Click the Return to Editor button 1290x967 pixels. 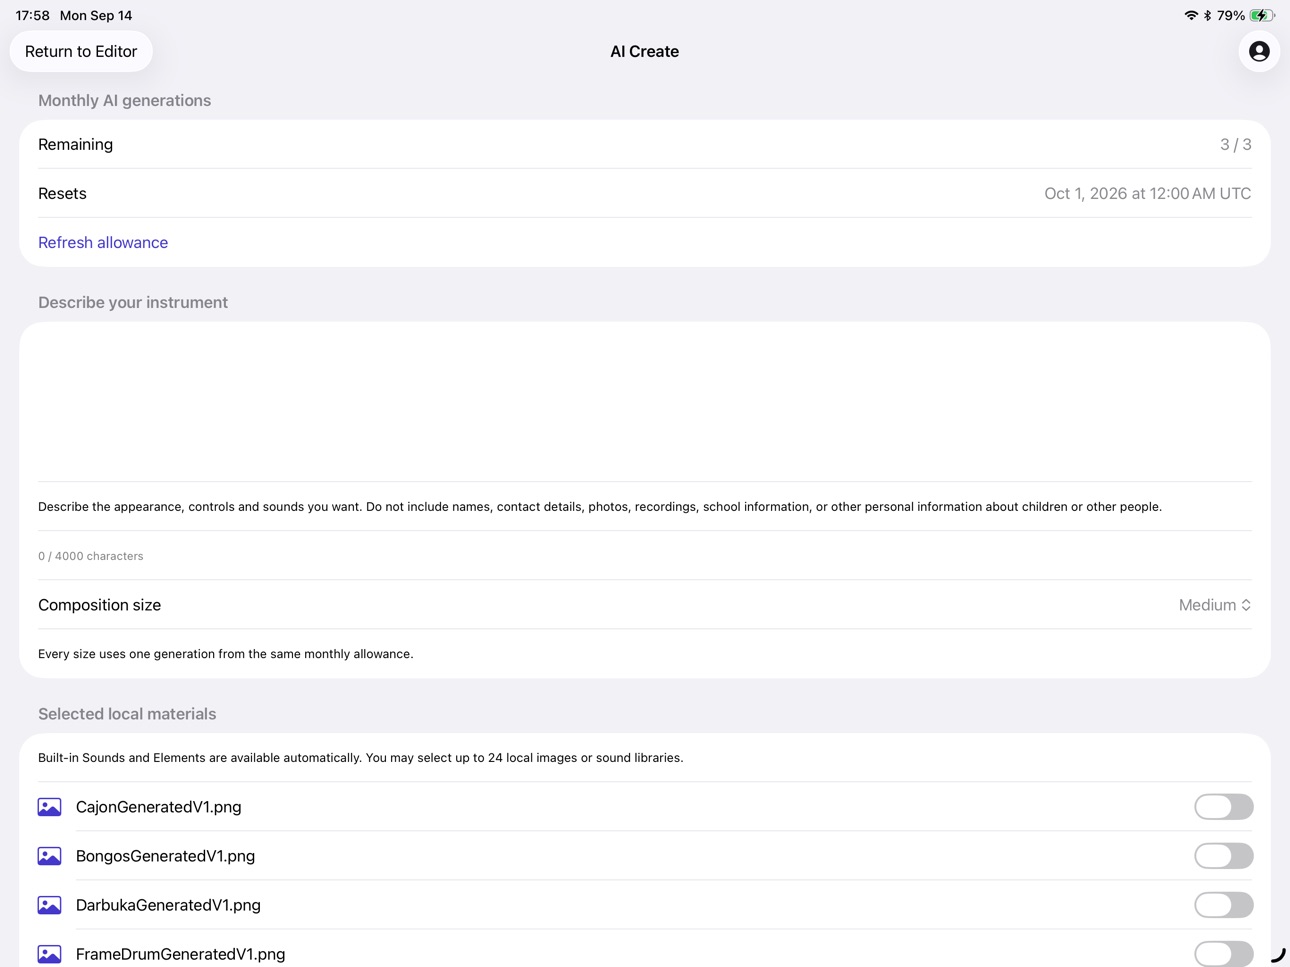81,51
